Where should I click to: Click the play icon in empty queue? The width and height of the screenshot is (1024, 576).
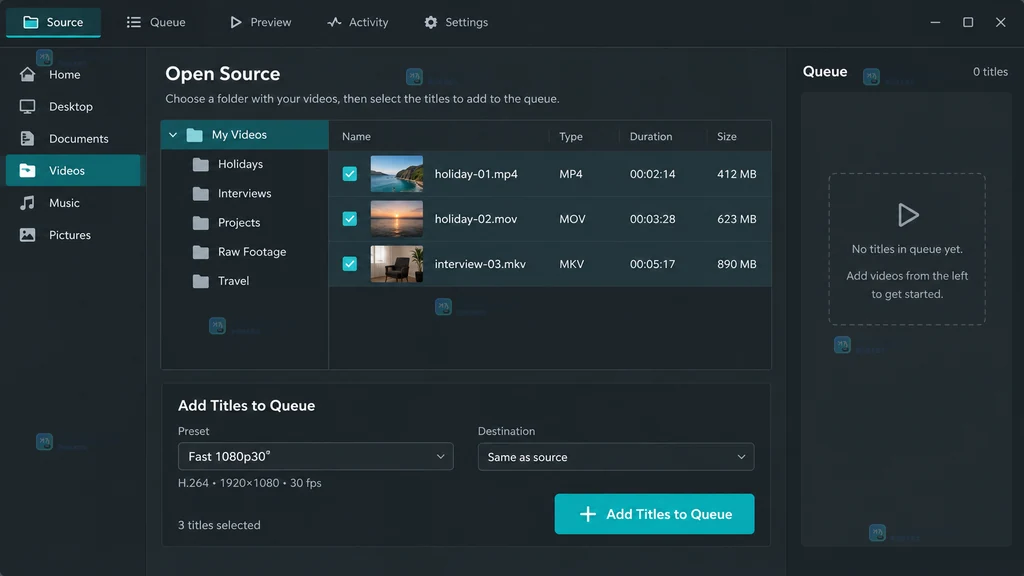click(x=908, y=215)
